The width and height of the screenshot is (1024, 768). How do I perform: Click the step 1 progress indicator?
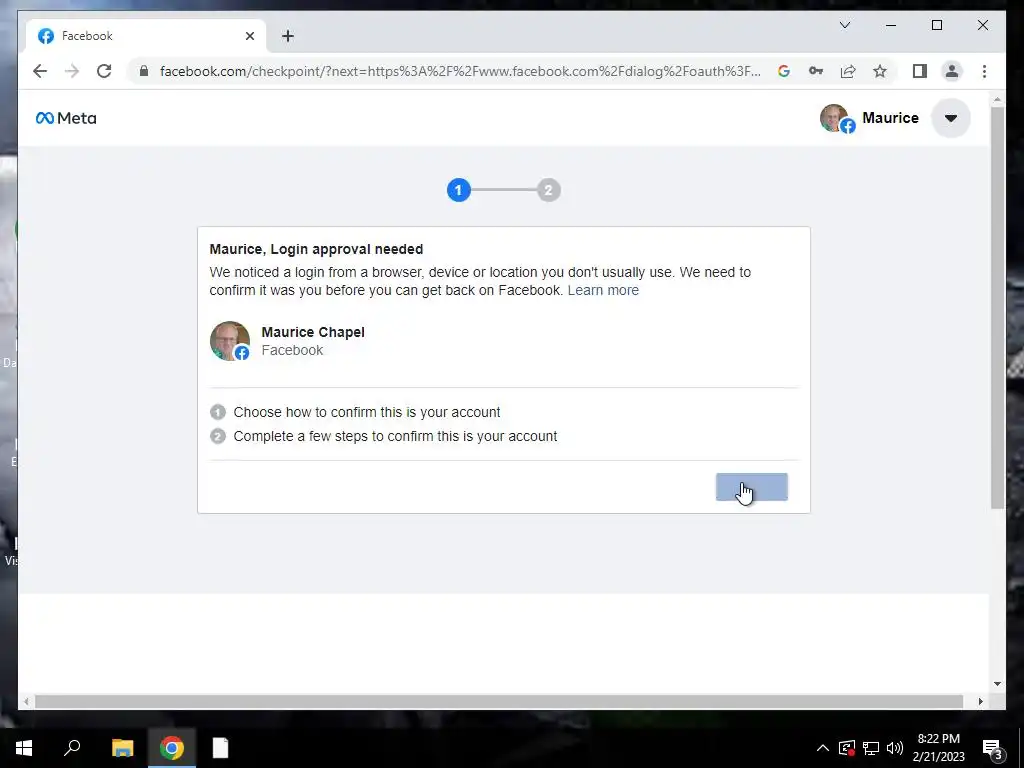point(458,190)
